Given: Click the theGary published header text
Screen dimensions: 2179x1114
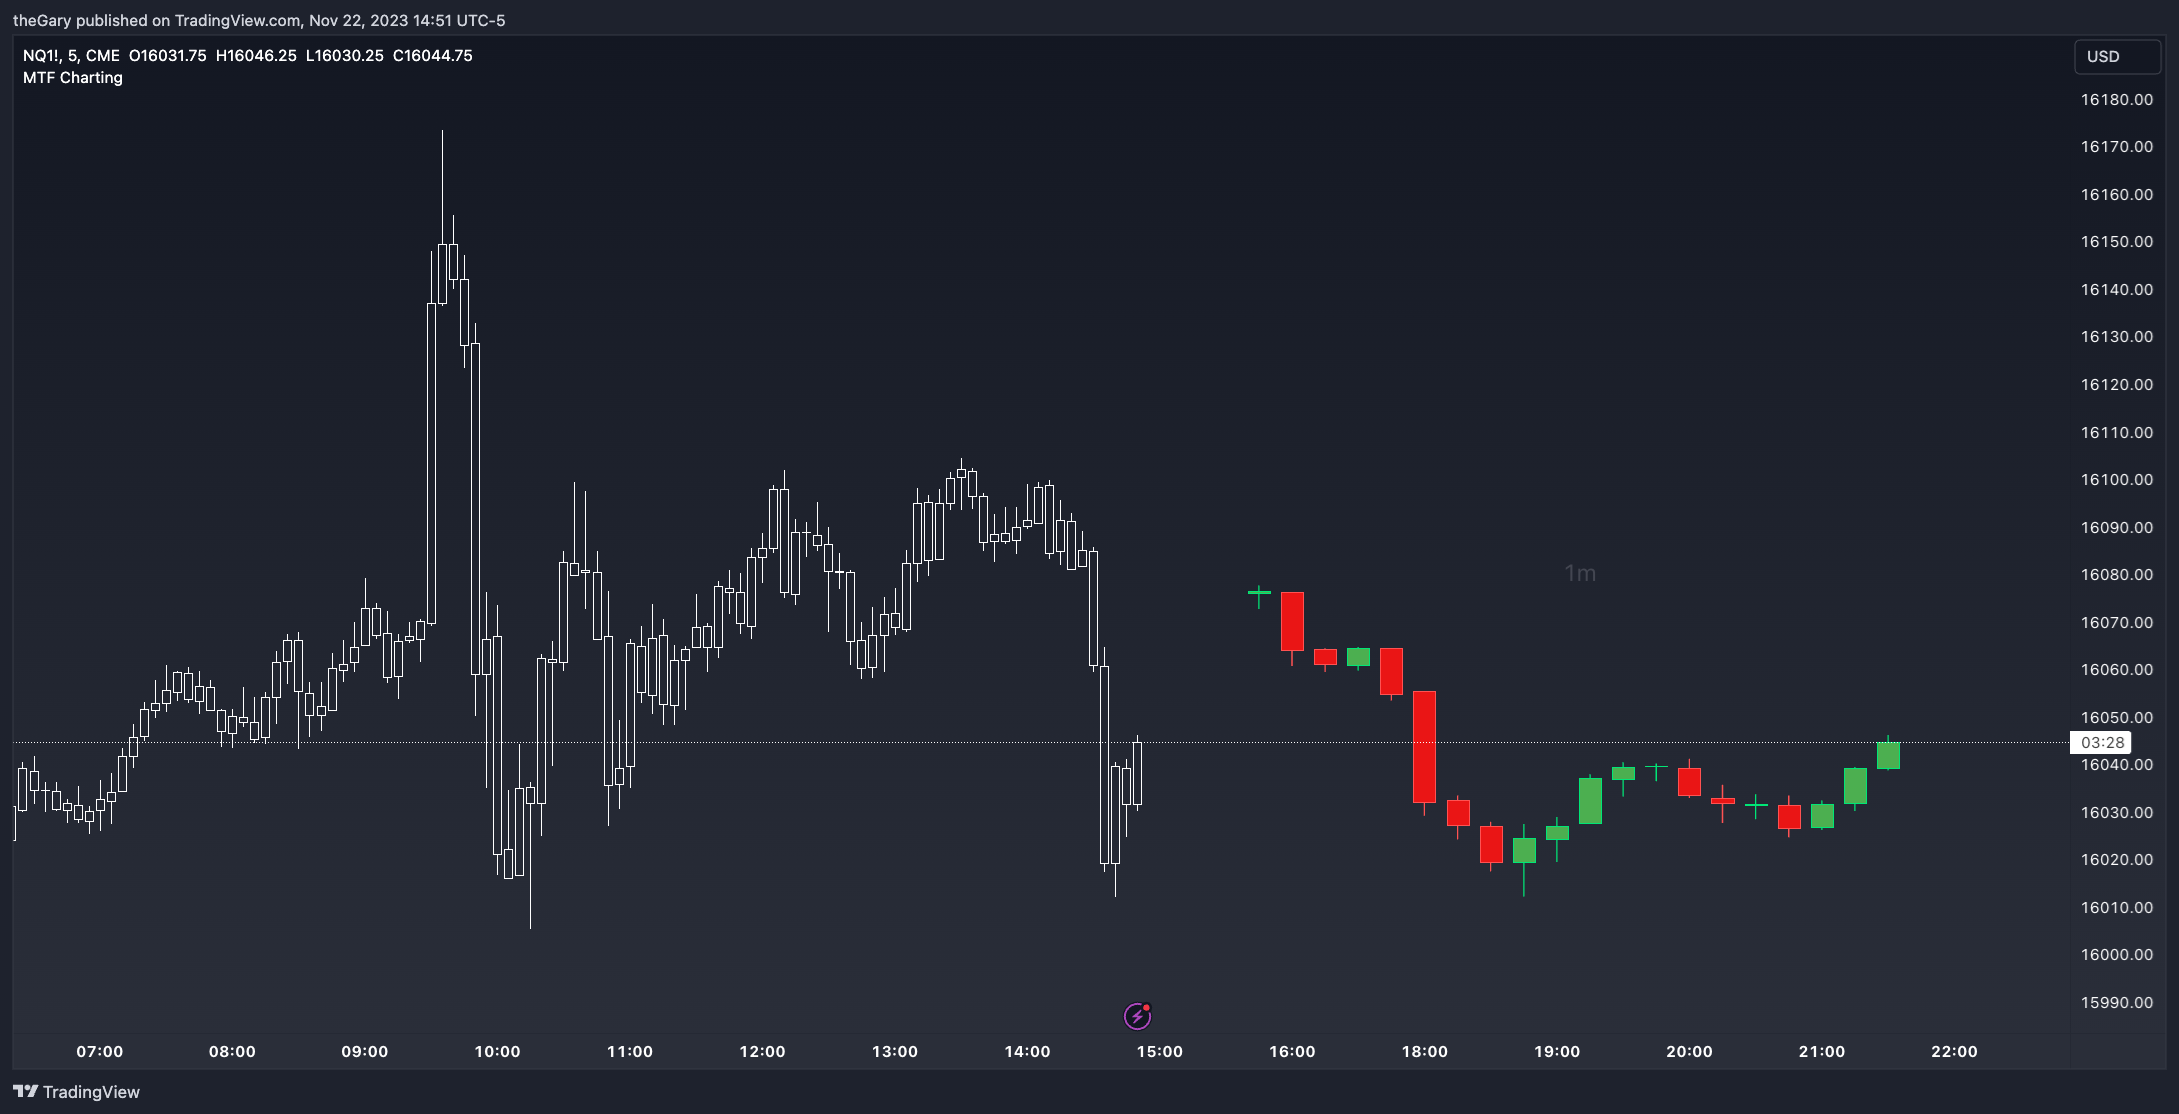Looking at the screenshot, I should tap(259, 21).
